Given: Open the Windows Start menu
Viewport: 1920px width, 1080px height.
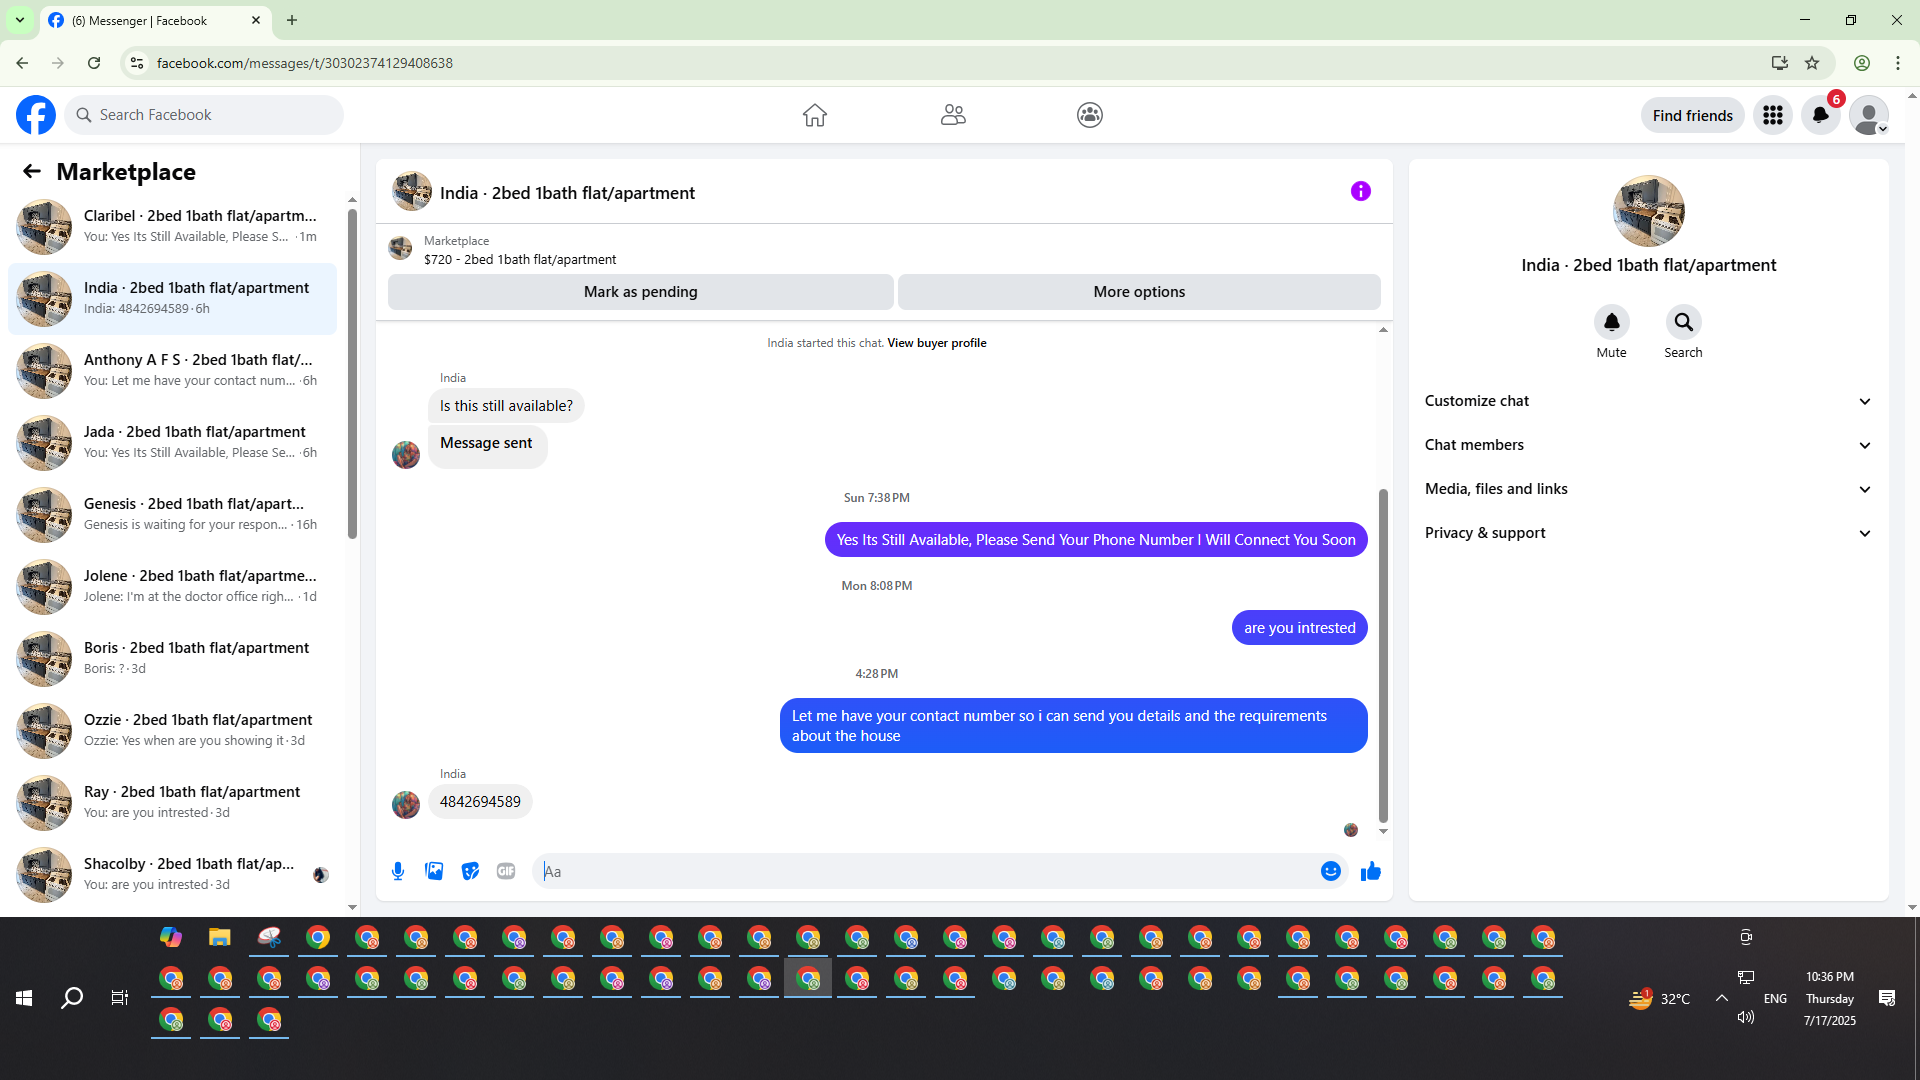Looking at the screenshot, I should tap(24, 998).
